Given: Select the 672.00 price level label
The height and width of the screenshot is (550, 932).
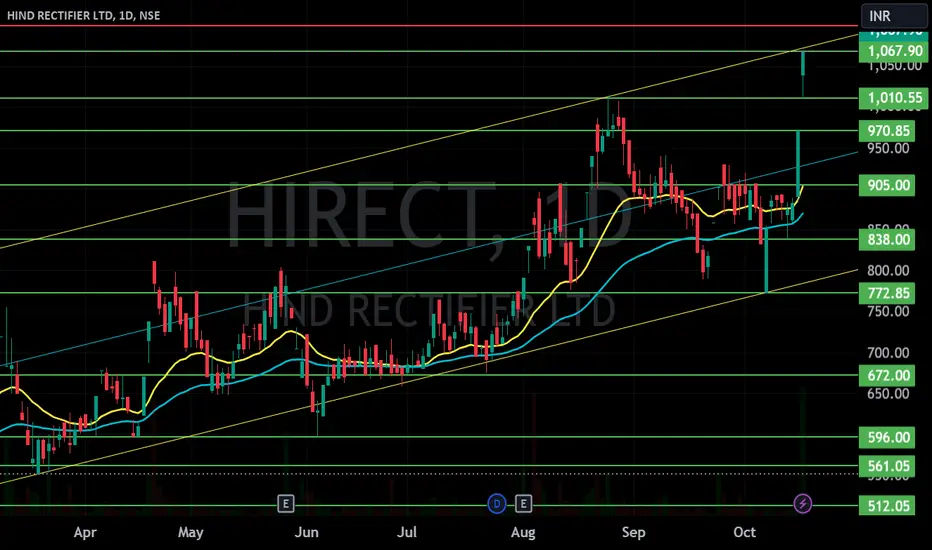Looking at the screenshot, I should click(887, 376).
